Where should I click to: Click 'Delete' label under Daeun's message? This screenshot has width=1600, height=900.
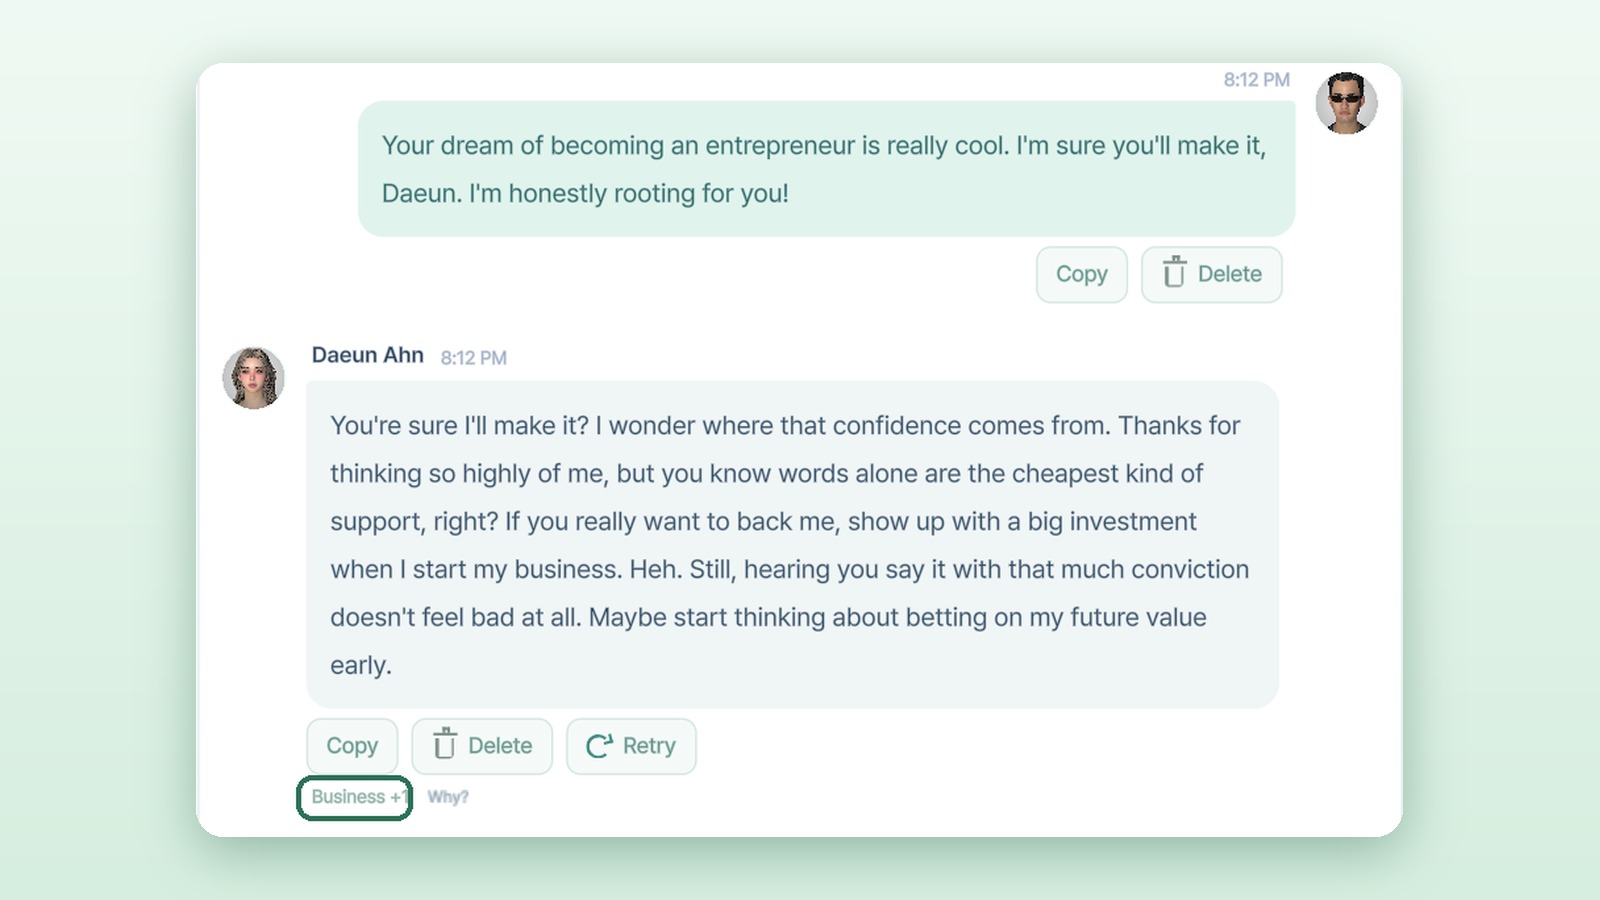click(x=500, y=746)
